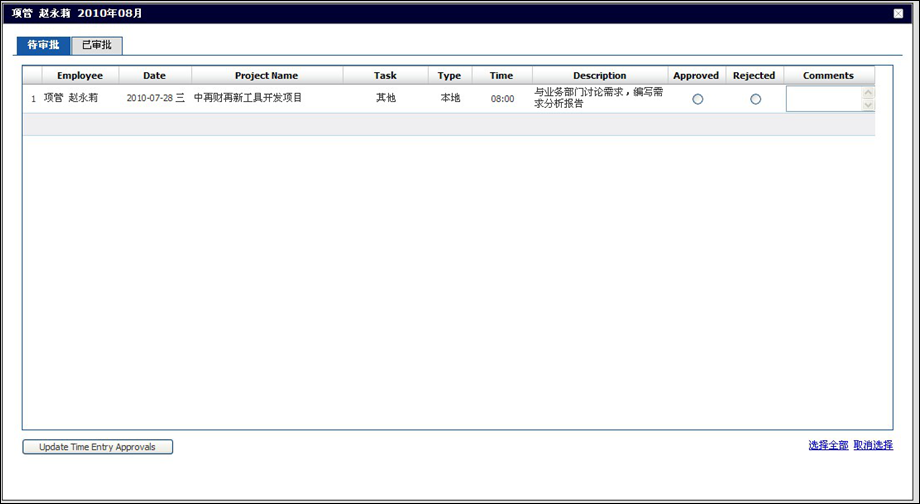Select the 中再财再新工具开发项目 project cell
Viewport: 920px width, 504px height.
(x=248, y=98)
